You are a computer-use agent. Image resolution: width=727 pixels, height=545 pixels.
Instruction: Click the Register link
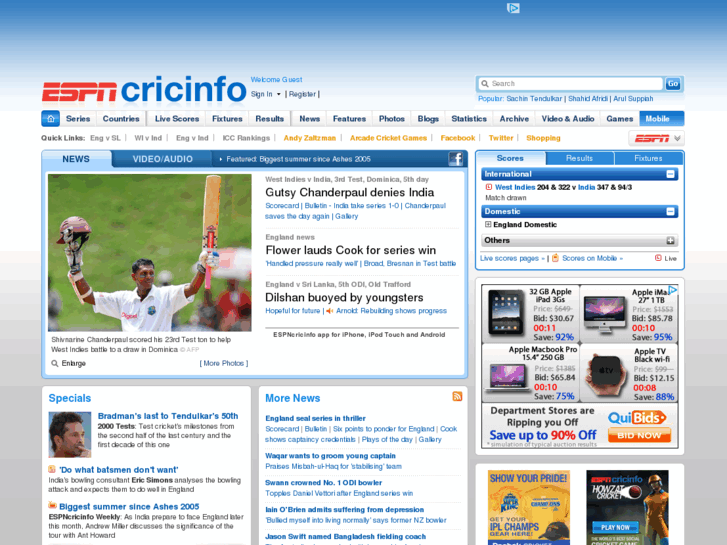coord(302,94)
